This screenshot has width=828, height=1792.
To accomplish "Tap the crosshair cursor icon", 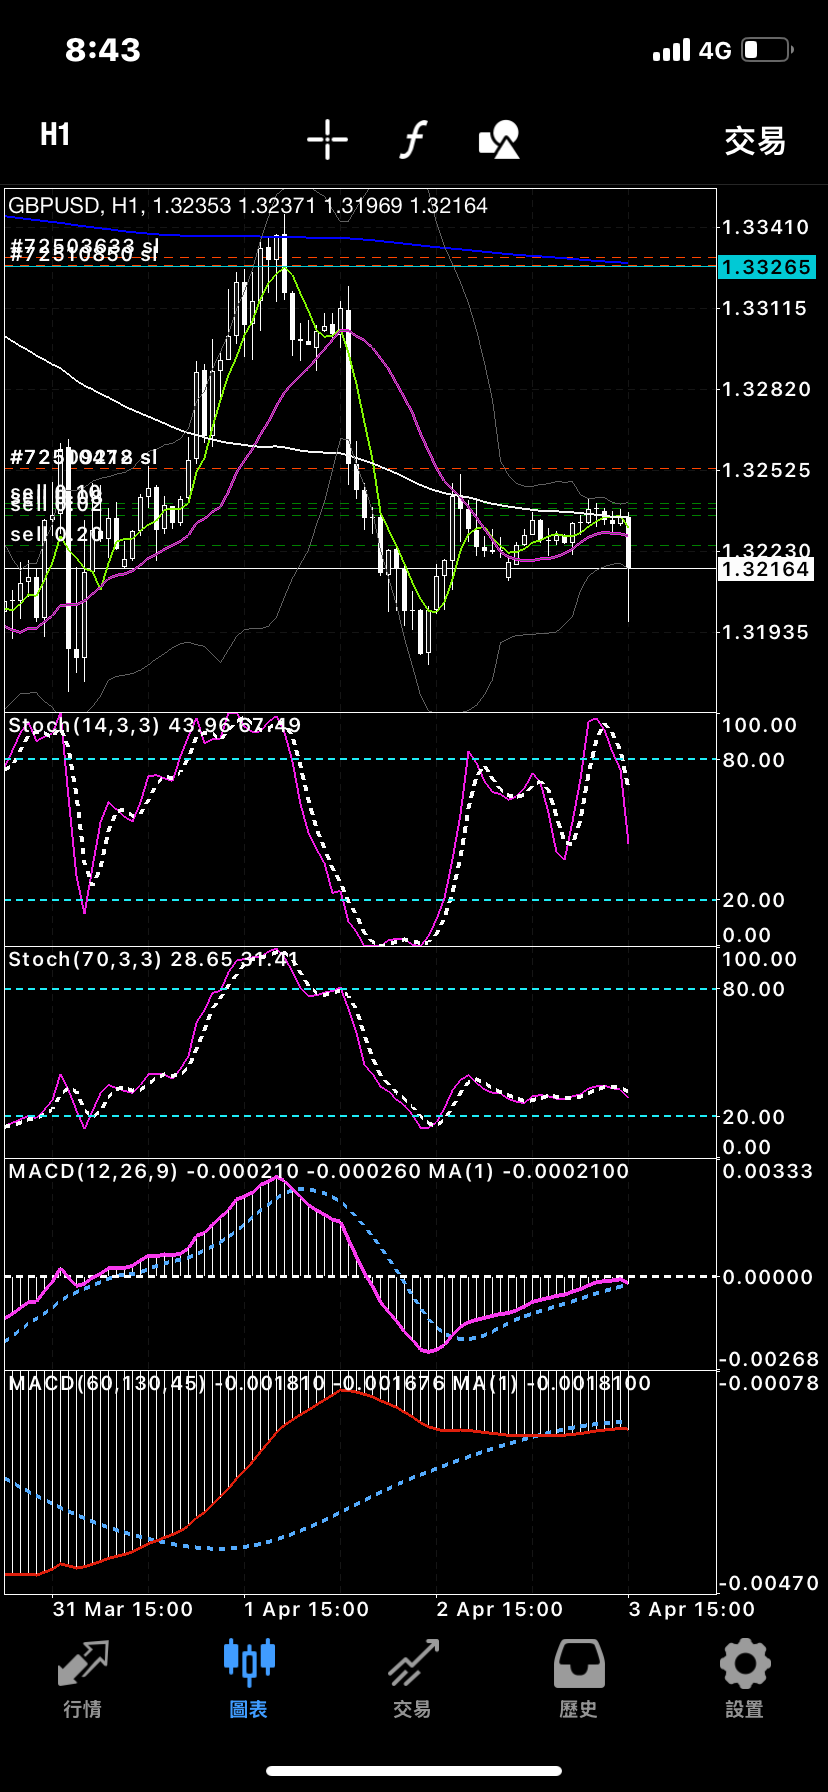I will (x=327, y=139).
